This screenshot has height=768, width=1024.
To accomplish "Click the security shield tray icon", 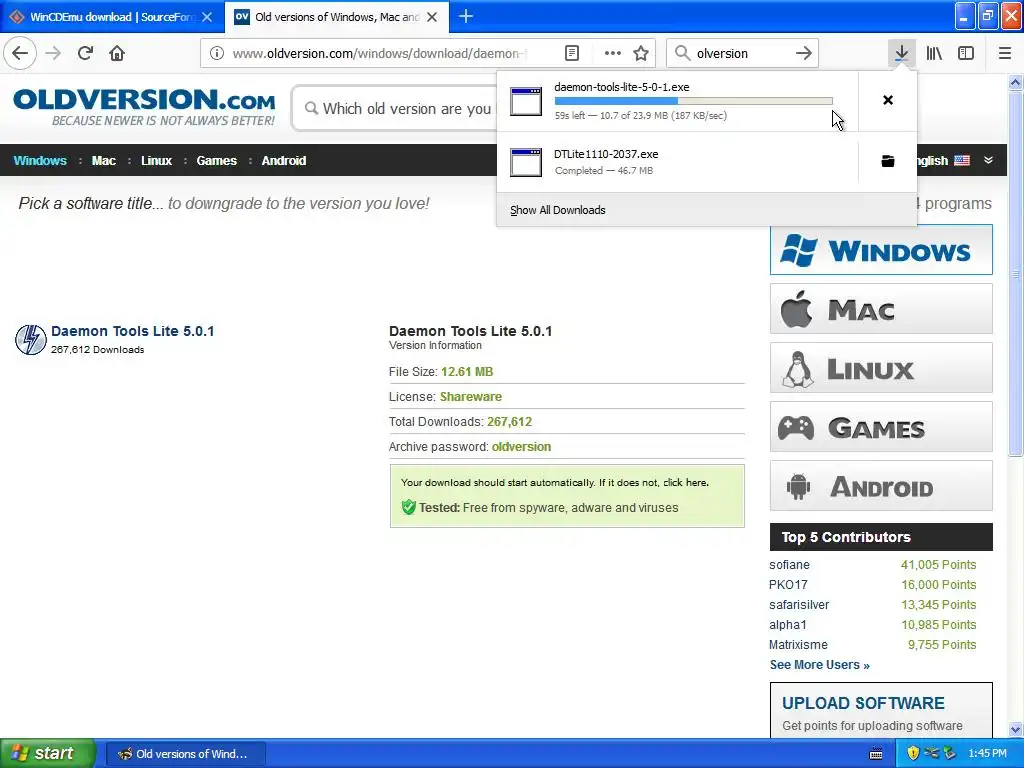I will (913, 753).
